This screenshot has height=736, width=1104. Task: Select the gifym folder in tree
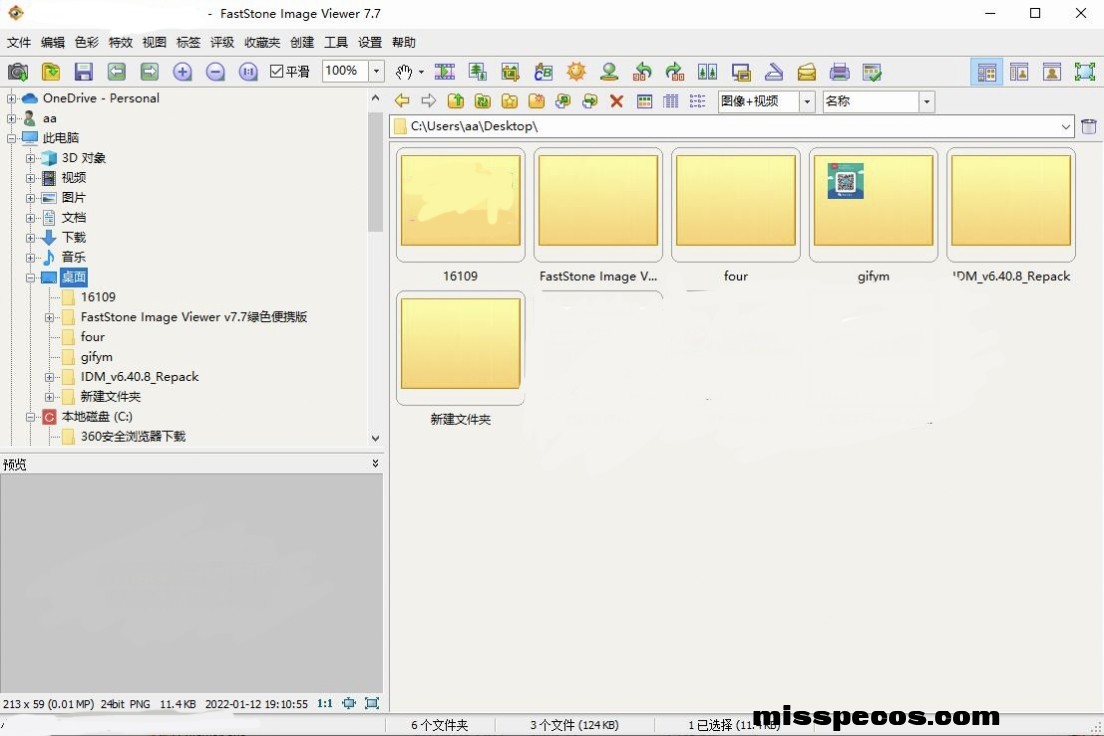click(97, 357)
